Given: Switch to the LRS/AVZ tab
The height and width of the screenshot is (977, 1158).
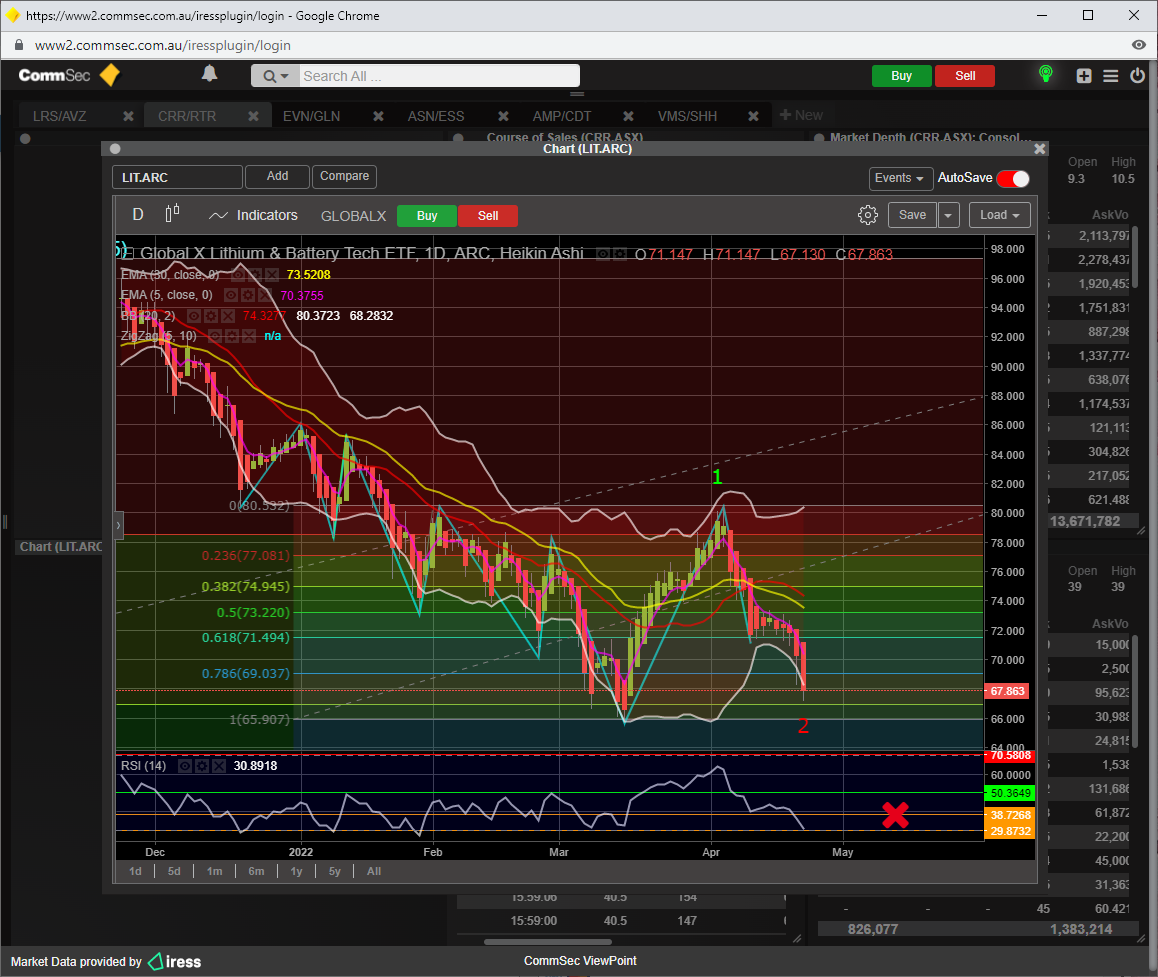Looking at the screenshot, I should (x=60, y=116).
